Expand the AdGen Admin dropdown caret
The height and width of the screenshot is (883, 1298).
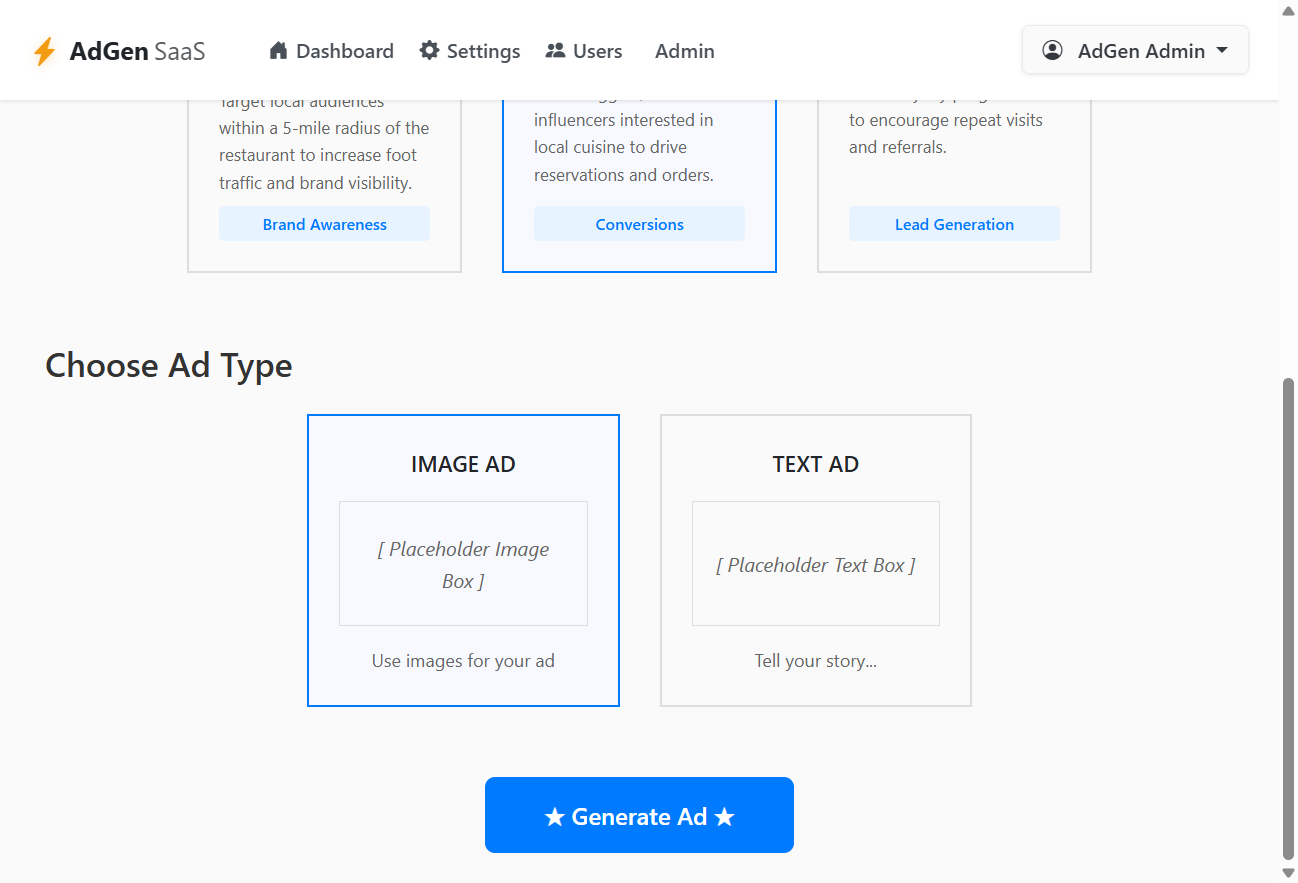1222,51
